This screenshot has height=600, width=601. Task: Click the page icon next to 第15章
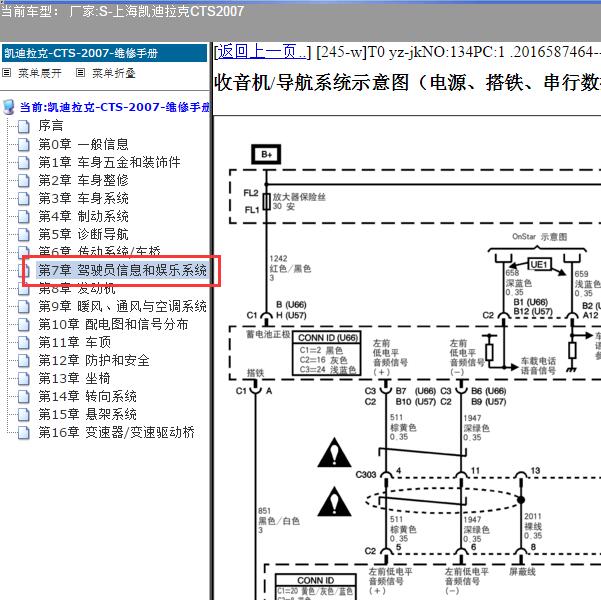[24, 415]
